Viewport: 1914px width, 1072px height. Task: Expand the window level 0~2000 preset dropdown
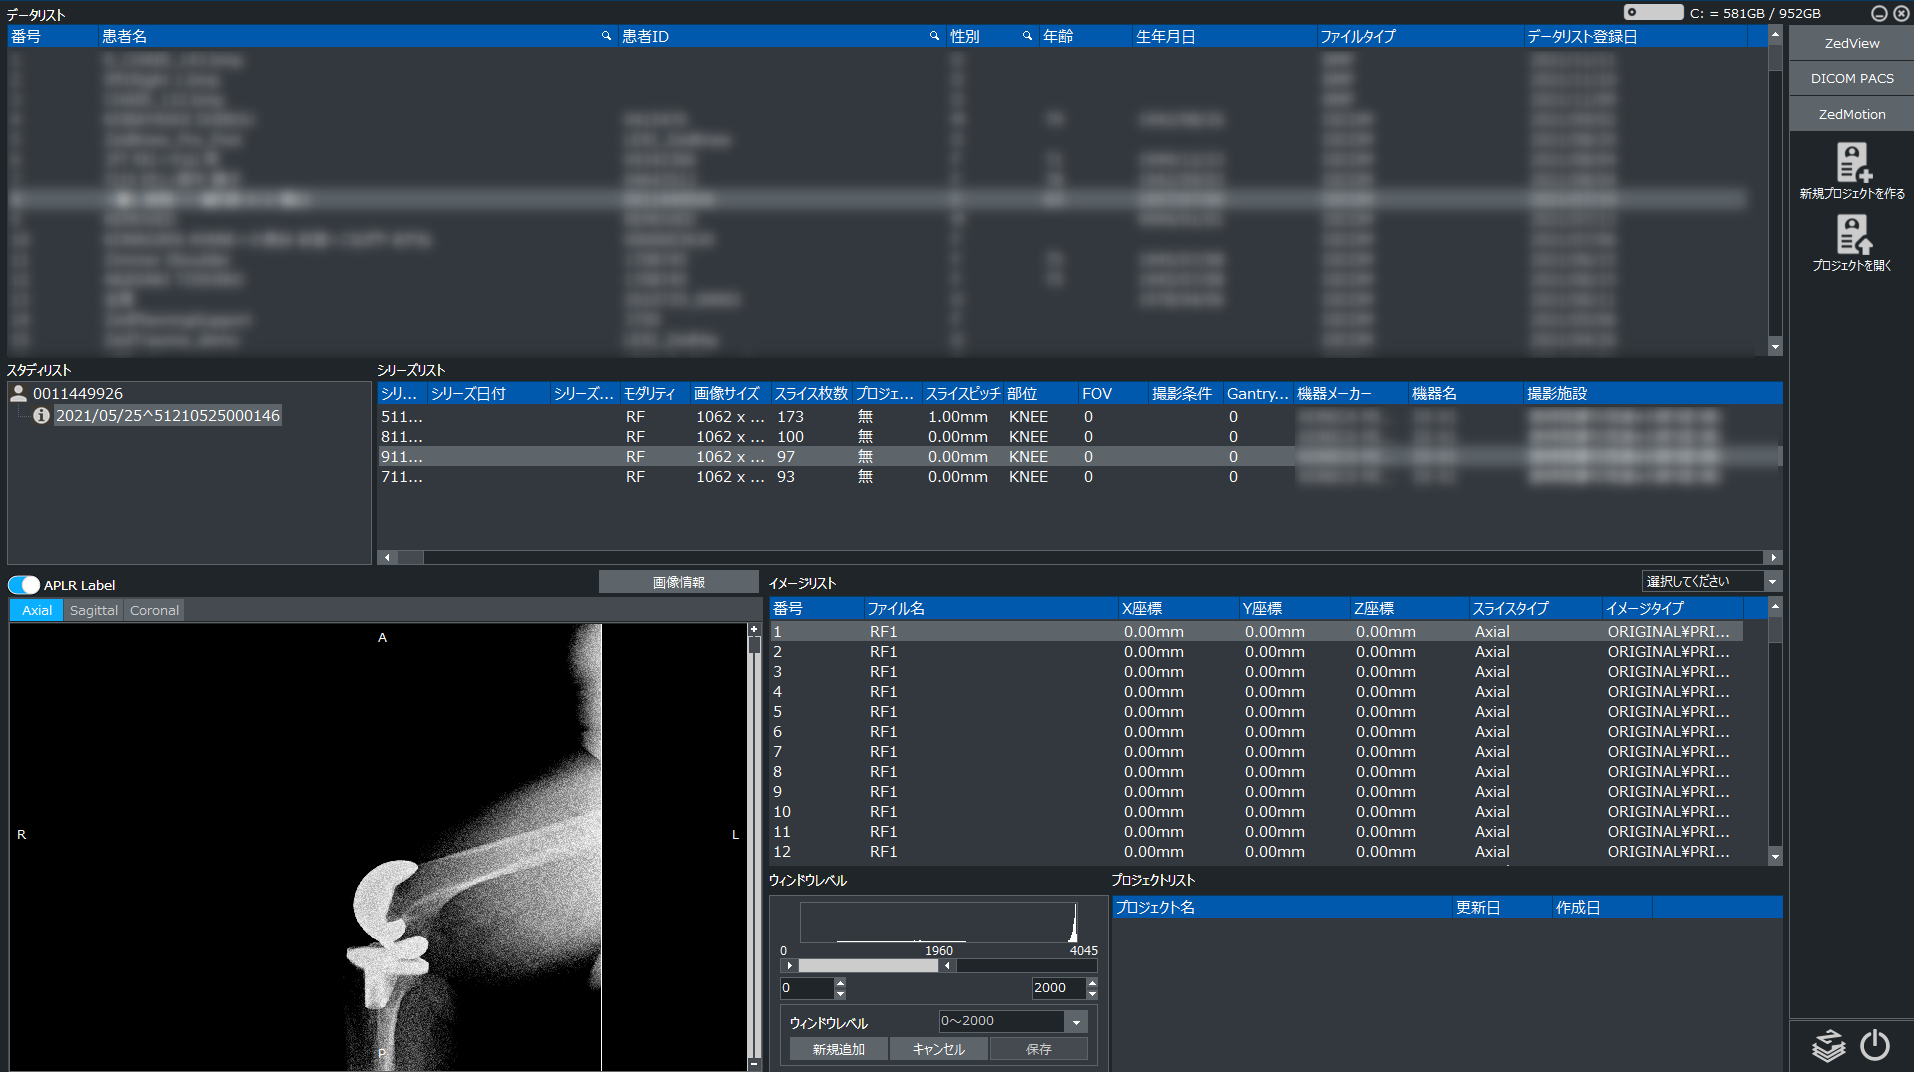[1076, 1022]
